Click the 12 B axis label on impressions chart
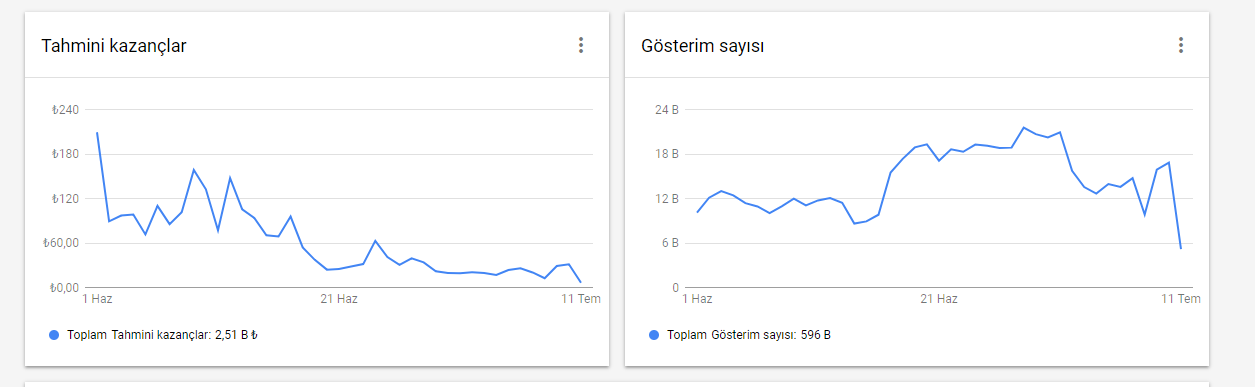This screenshot has width=1255, height=387. point(667,199)
